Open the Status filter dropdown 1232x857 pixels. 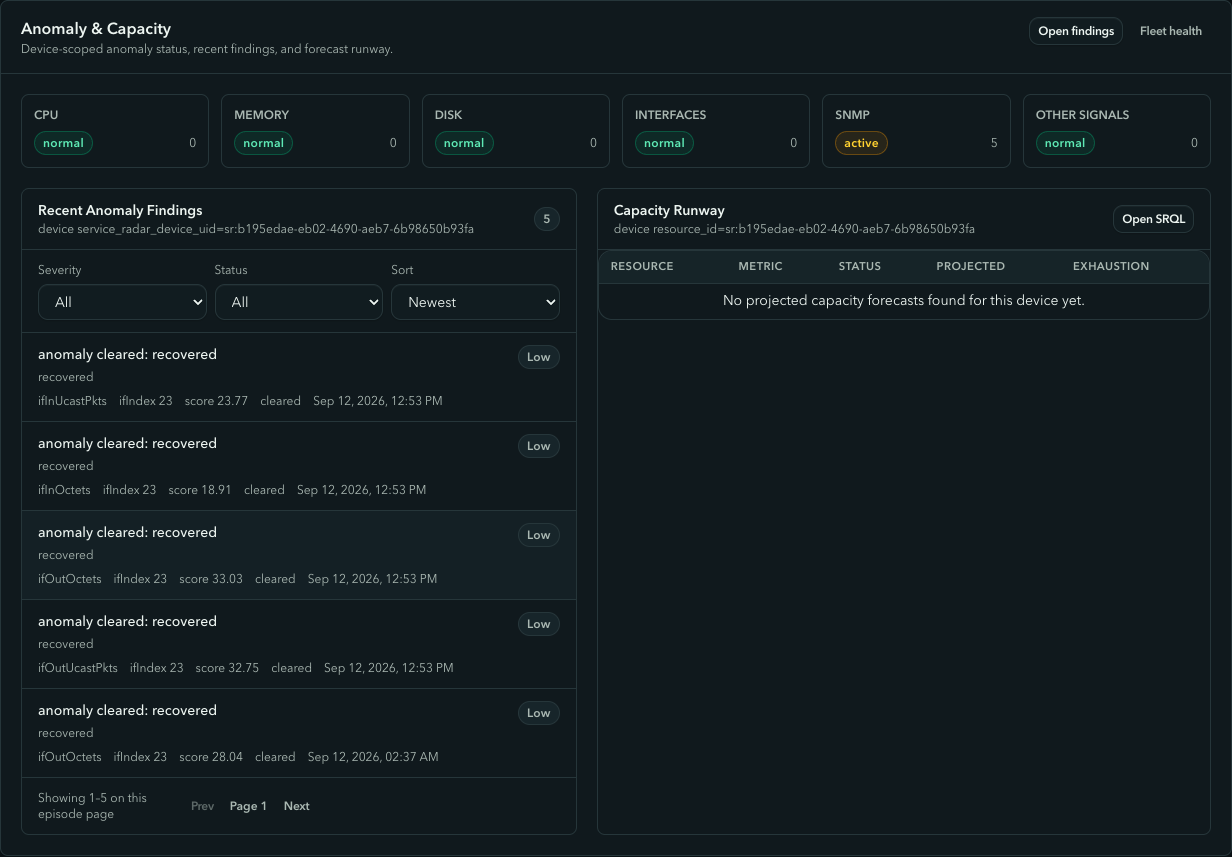(x=299, y=302)
